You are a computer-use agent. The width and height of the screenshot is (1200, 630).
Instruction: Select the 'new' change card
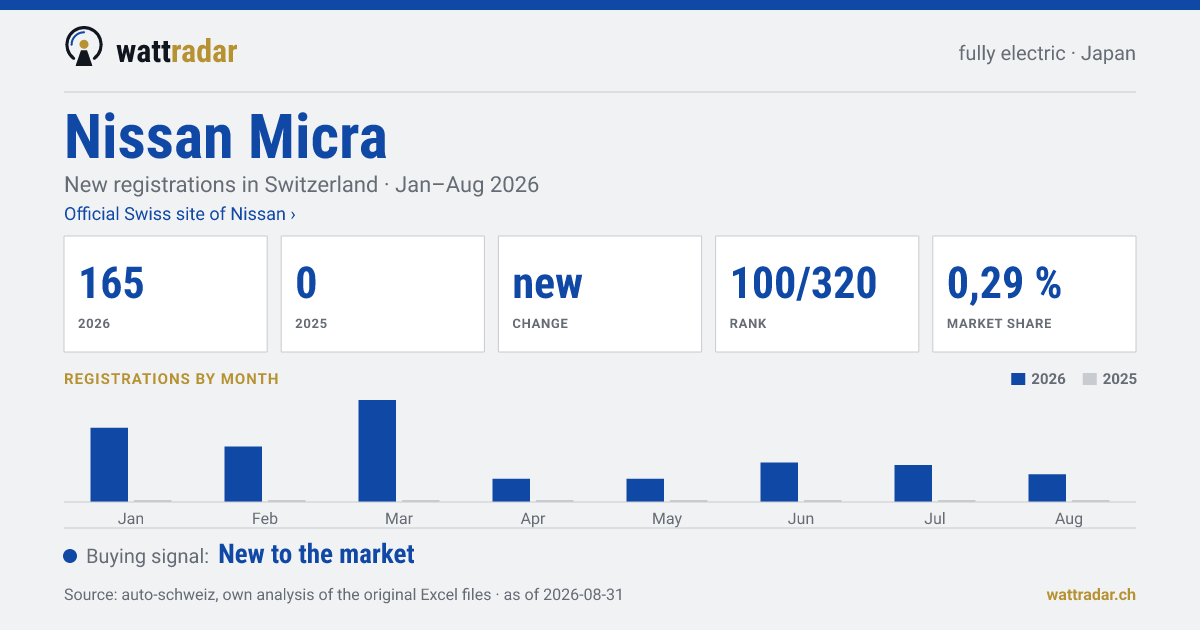coord(600,294)
